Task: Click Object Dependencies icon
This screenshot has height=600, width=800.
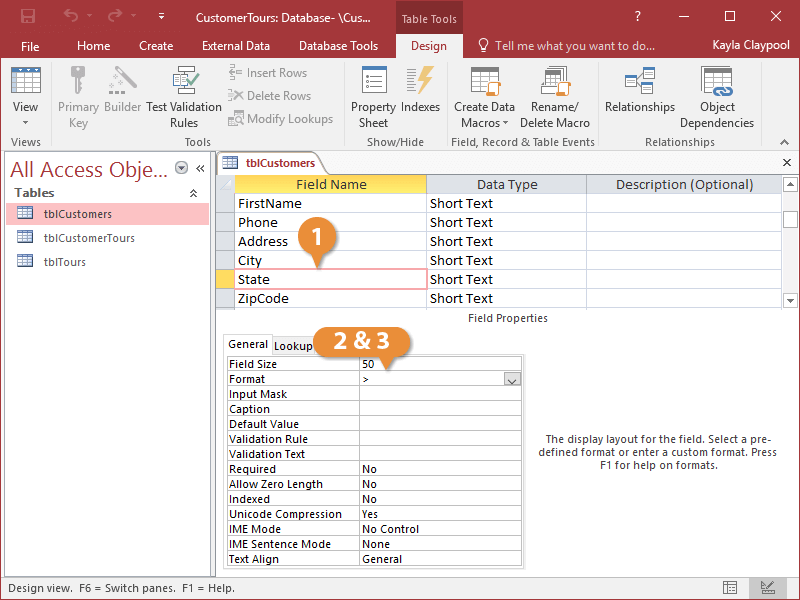Action: click(717, 81)
